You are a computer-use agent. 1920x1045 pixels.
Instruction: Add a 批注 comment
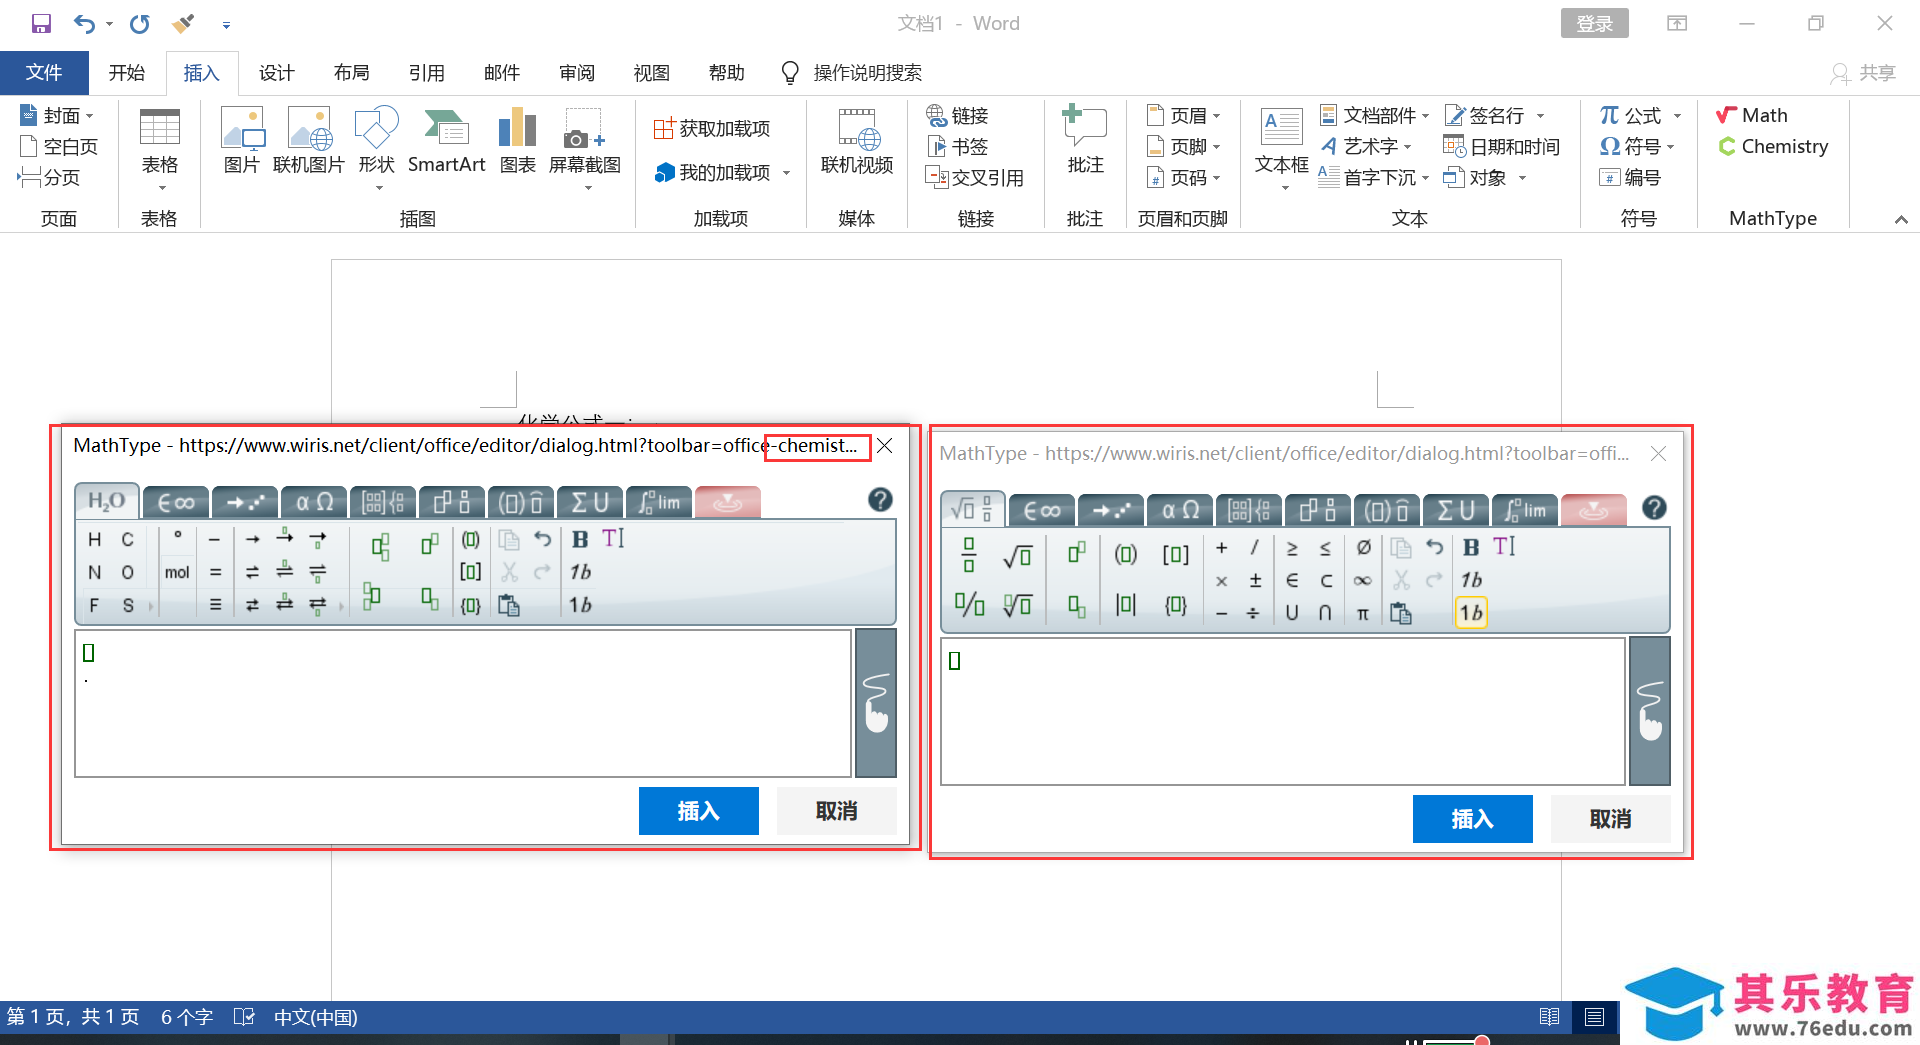click(1085, 141)
